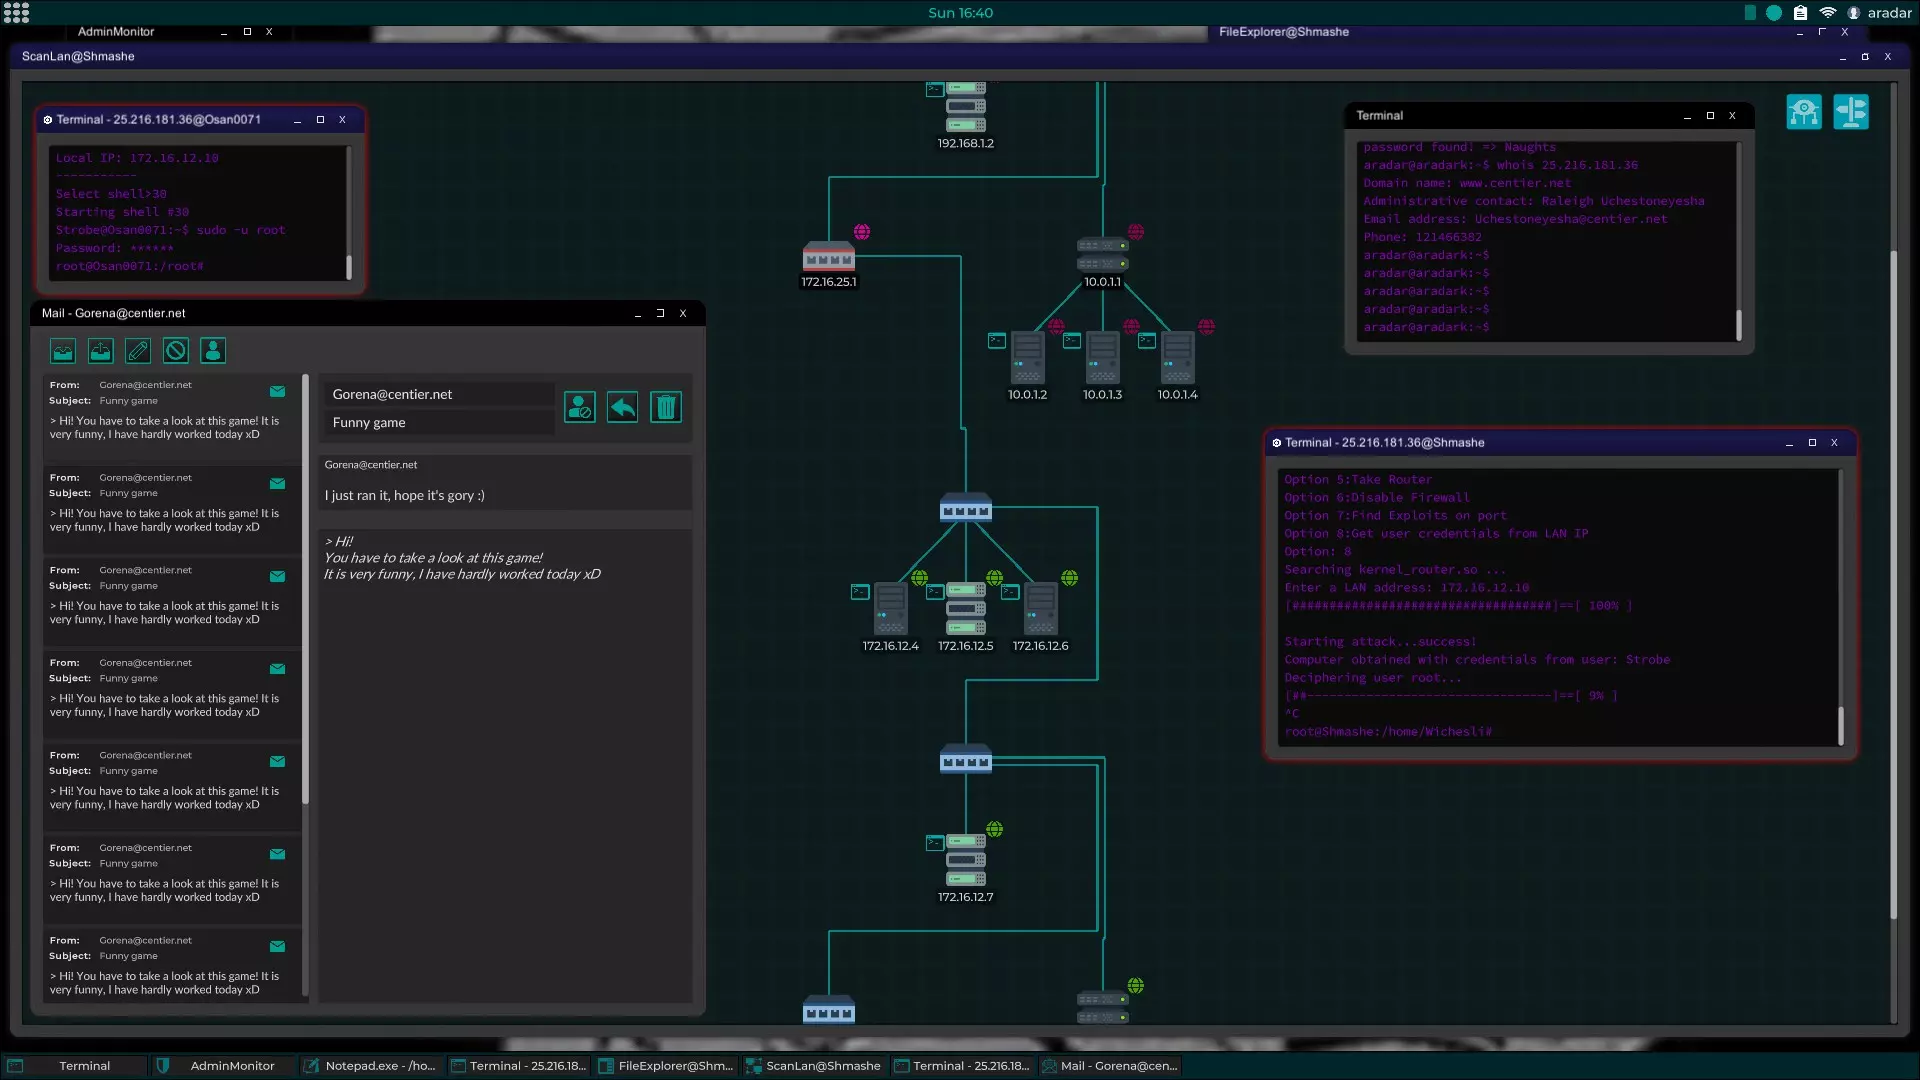This screenshot has width=1920, height=1080.
Task: Open the aradar user menu
Action: pyautogui.click(x=1879, y=13)
